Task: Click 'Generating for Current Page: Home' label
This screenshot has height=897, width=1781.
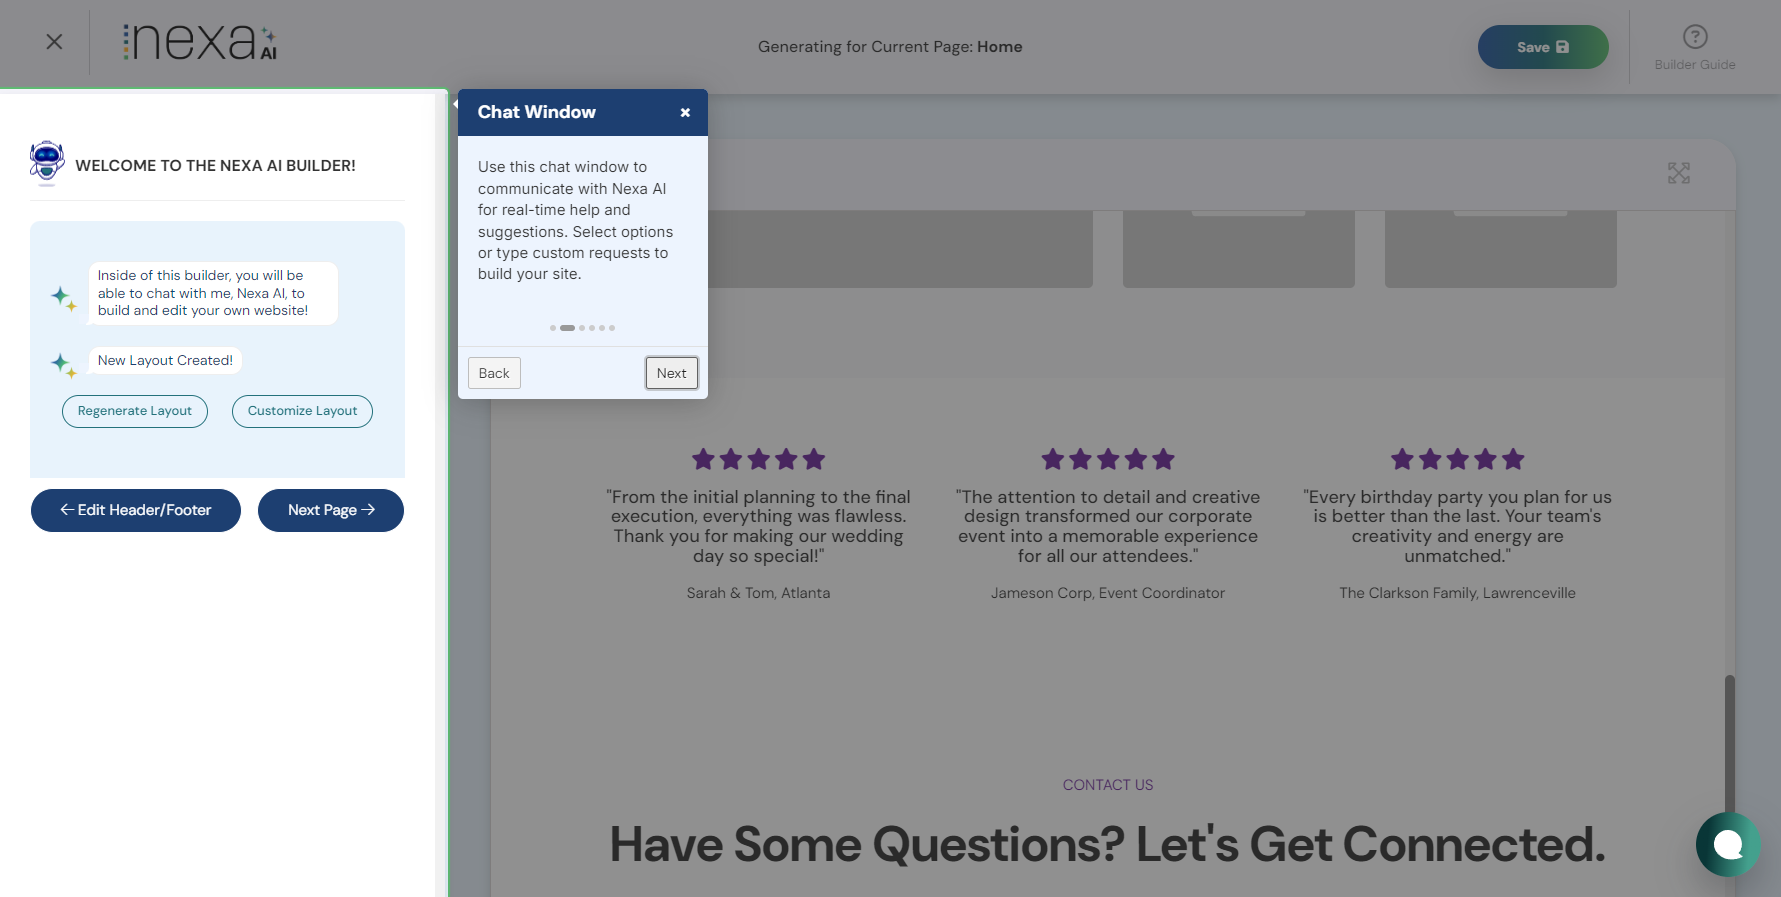Action: (890, 47)
